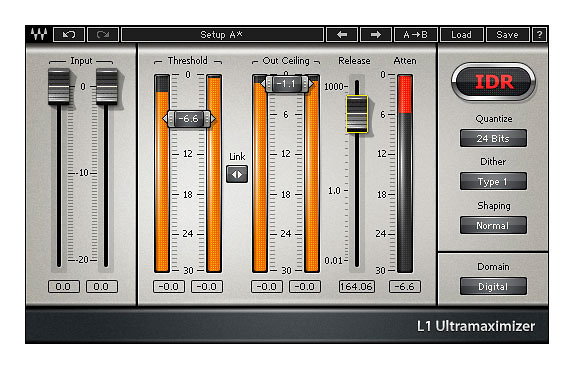Go to previous preset with left arrow
The height and width of the screenshot is (369, 574).
[342, 35]
